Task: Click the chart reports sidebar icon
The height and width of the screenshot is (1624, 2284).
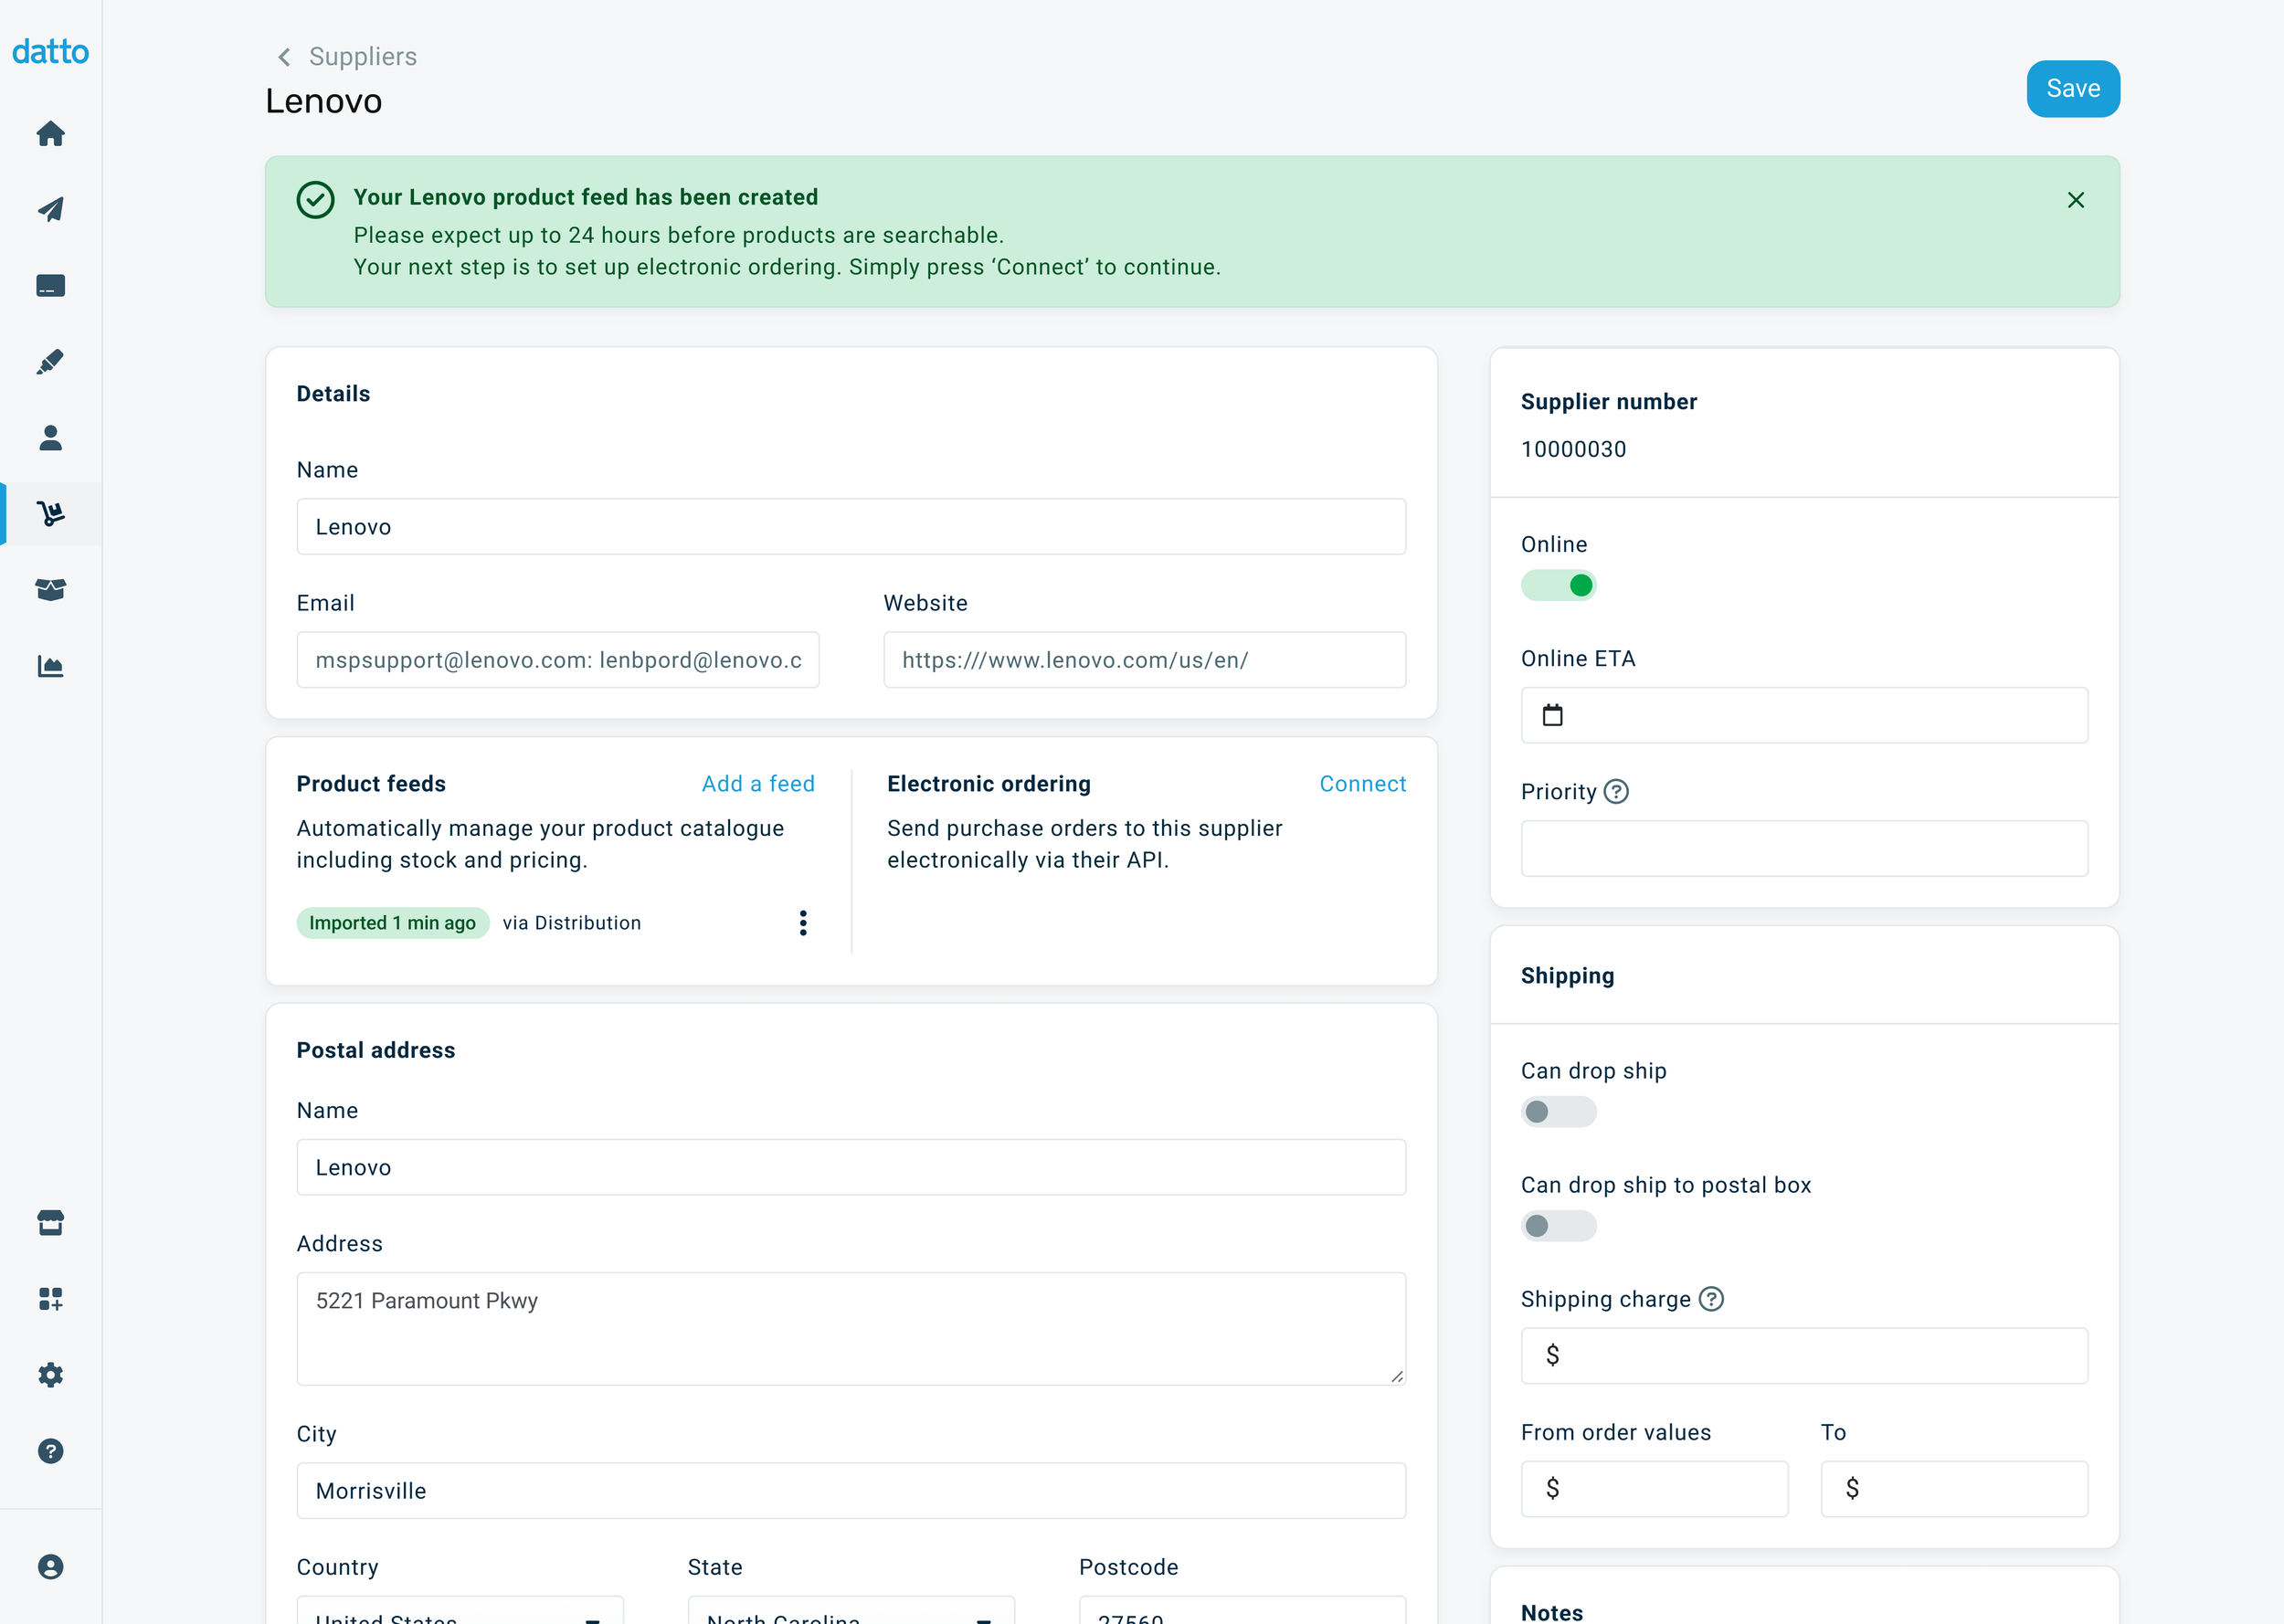Action: click(x=50, y=666)
